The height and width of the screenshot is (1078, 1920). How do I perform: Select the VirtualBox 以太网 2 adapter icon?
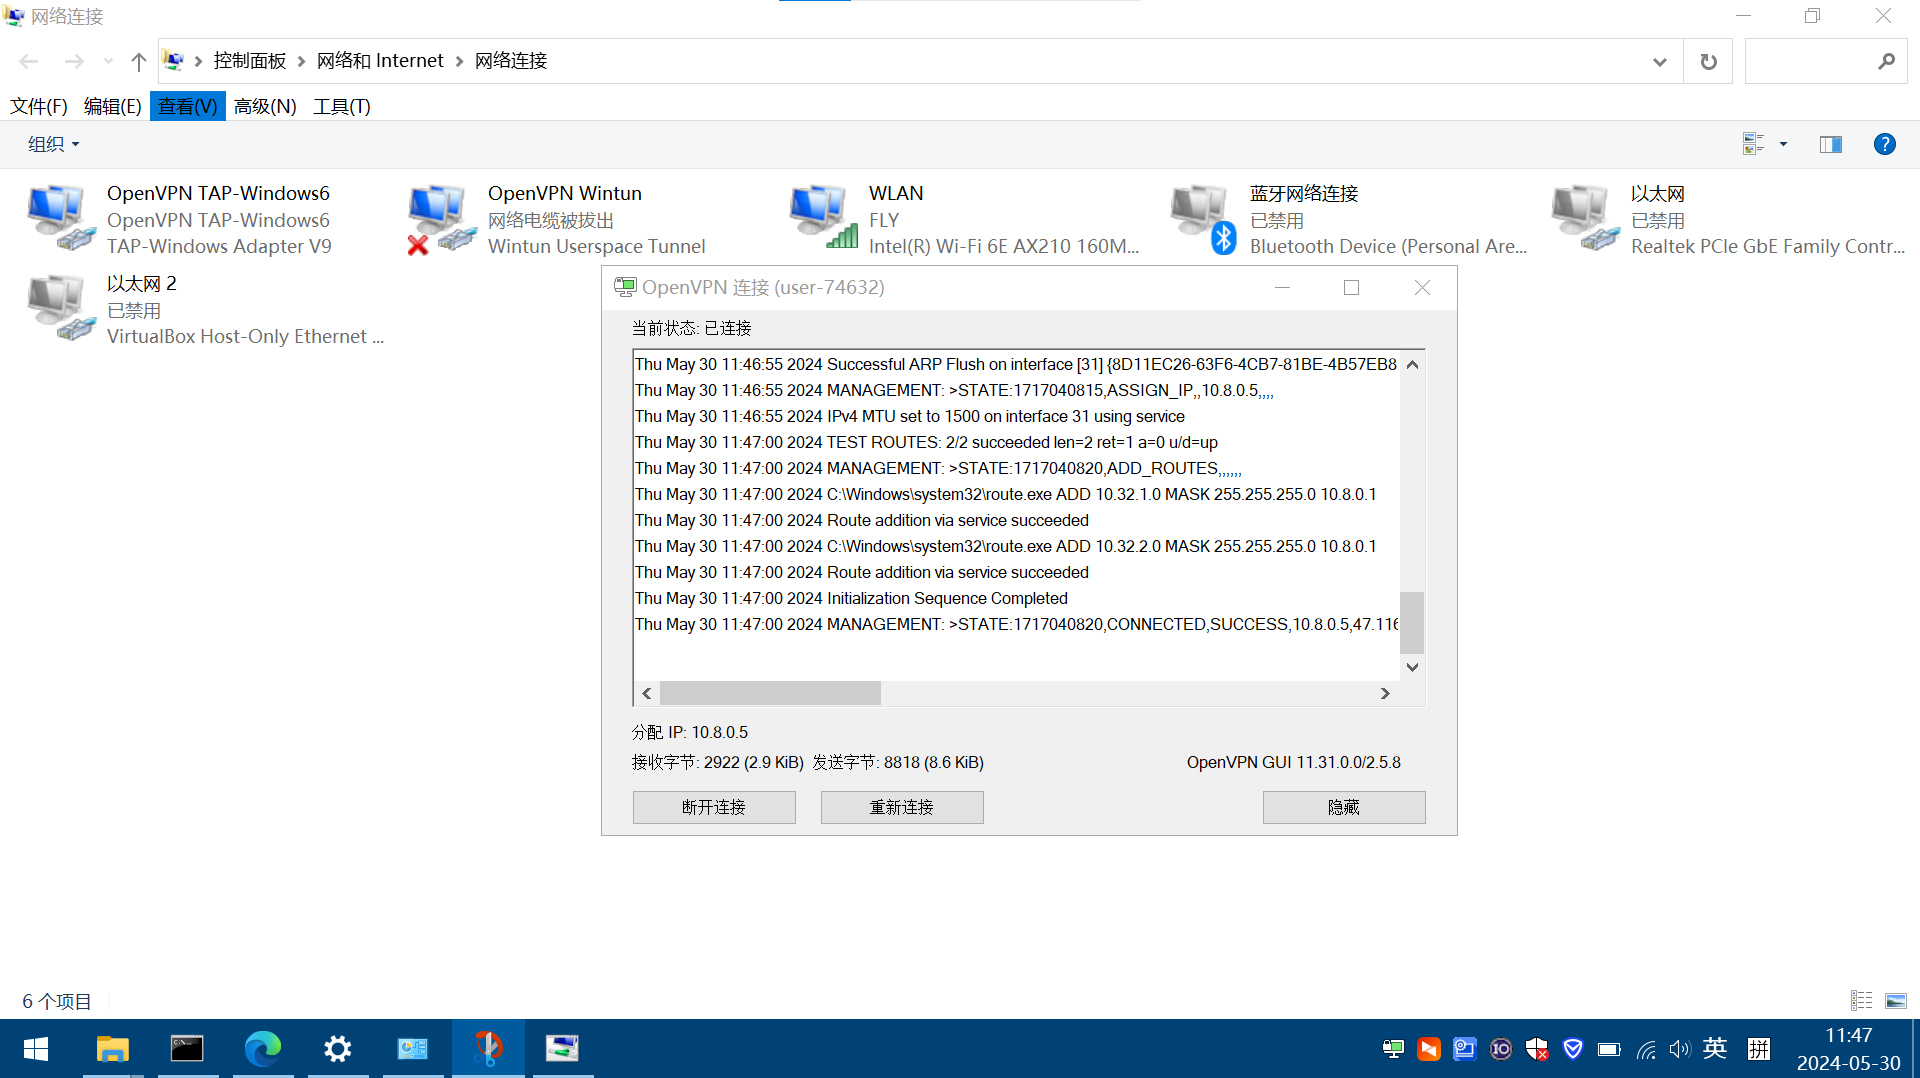click(58, 308)
